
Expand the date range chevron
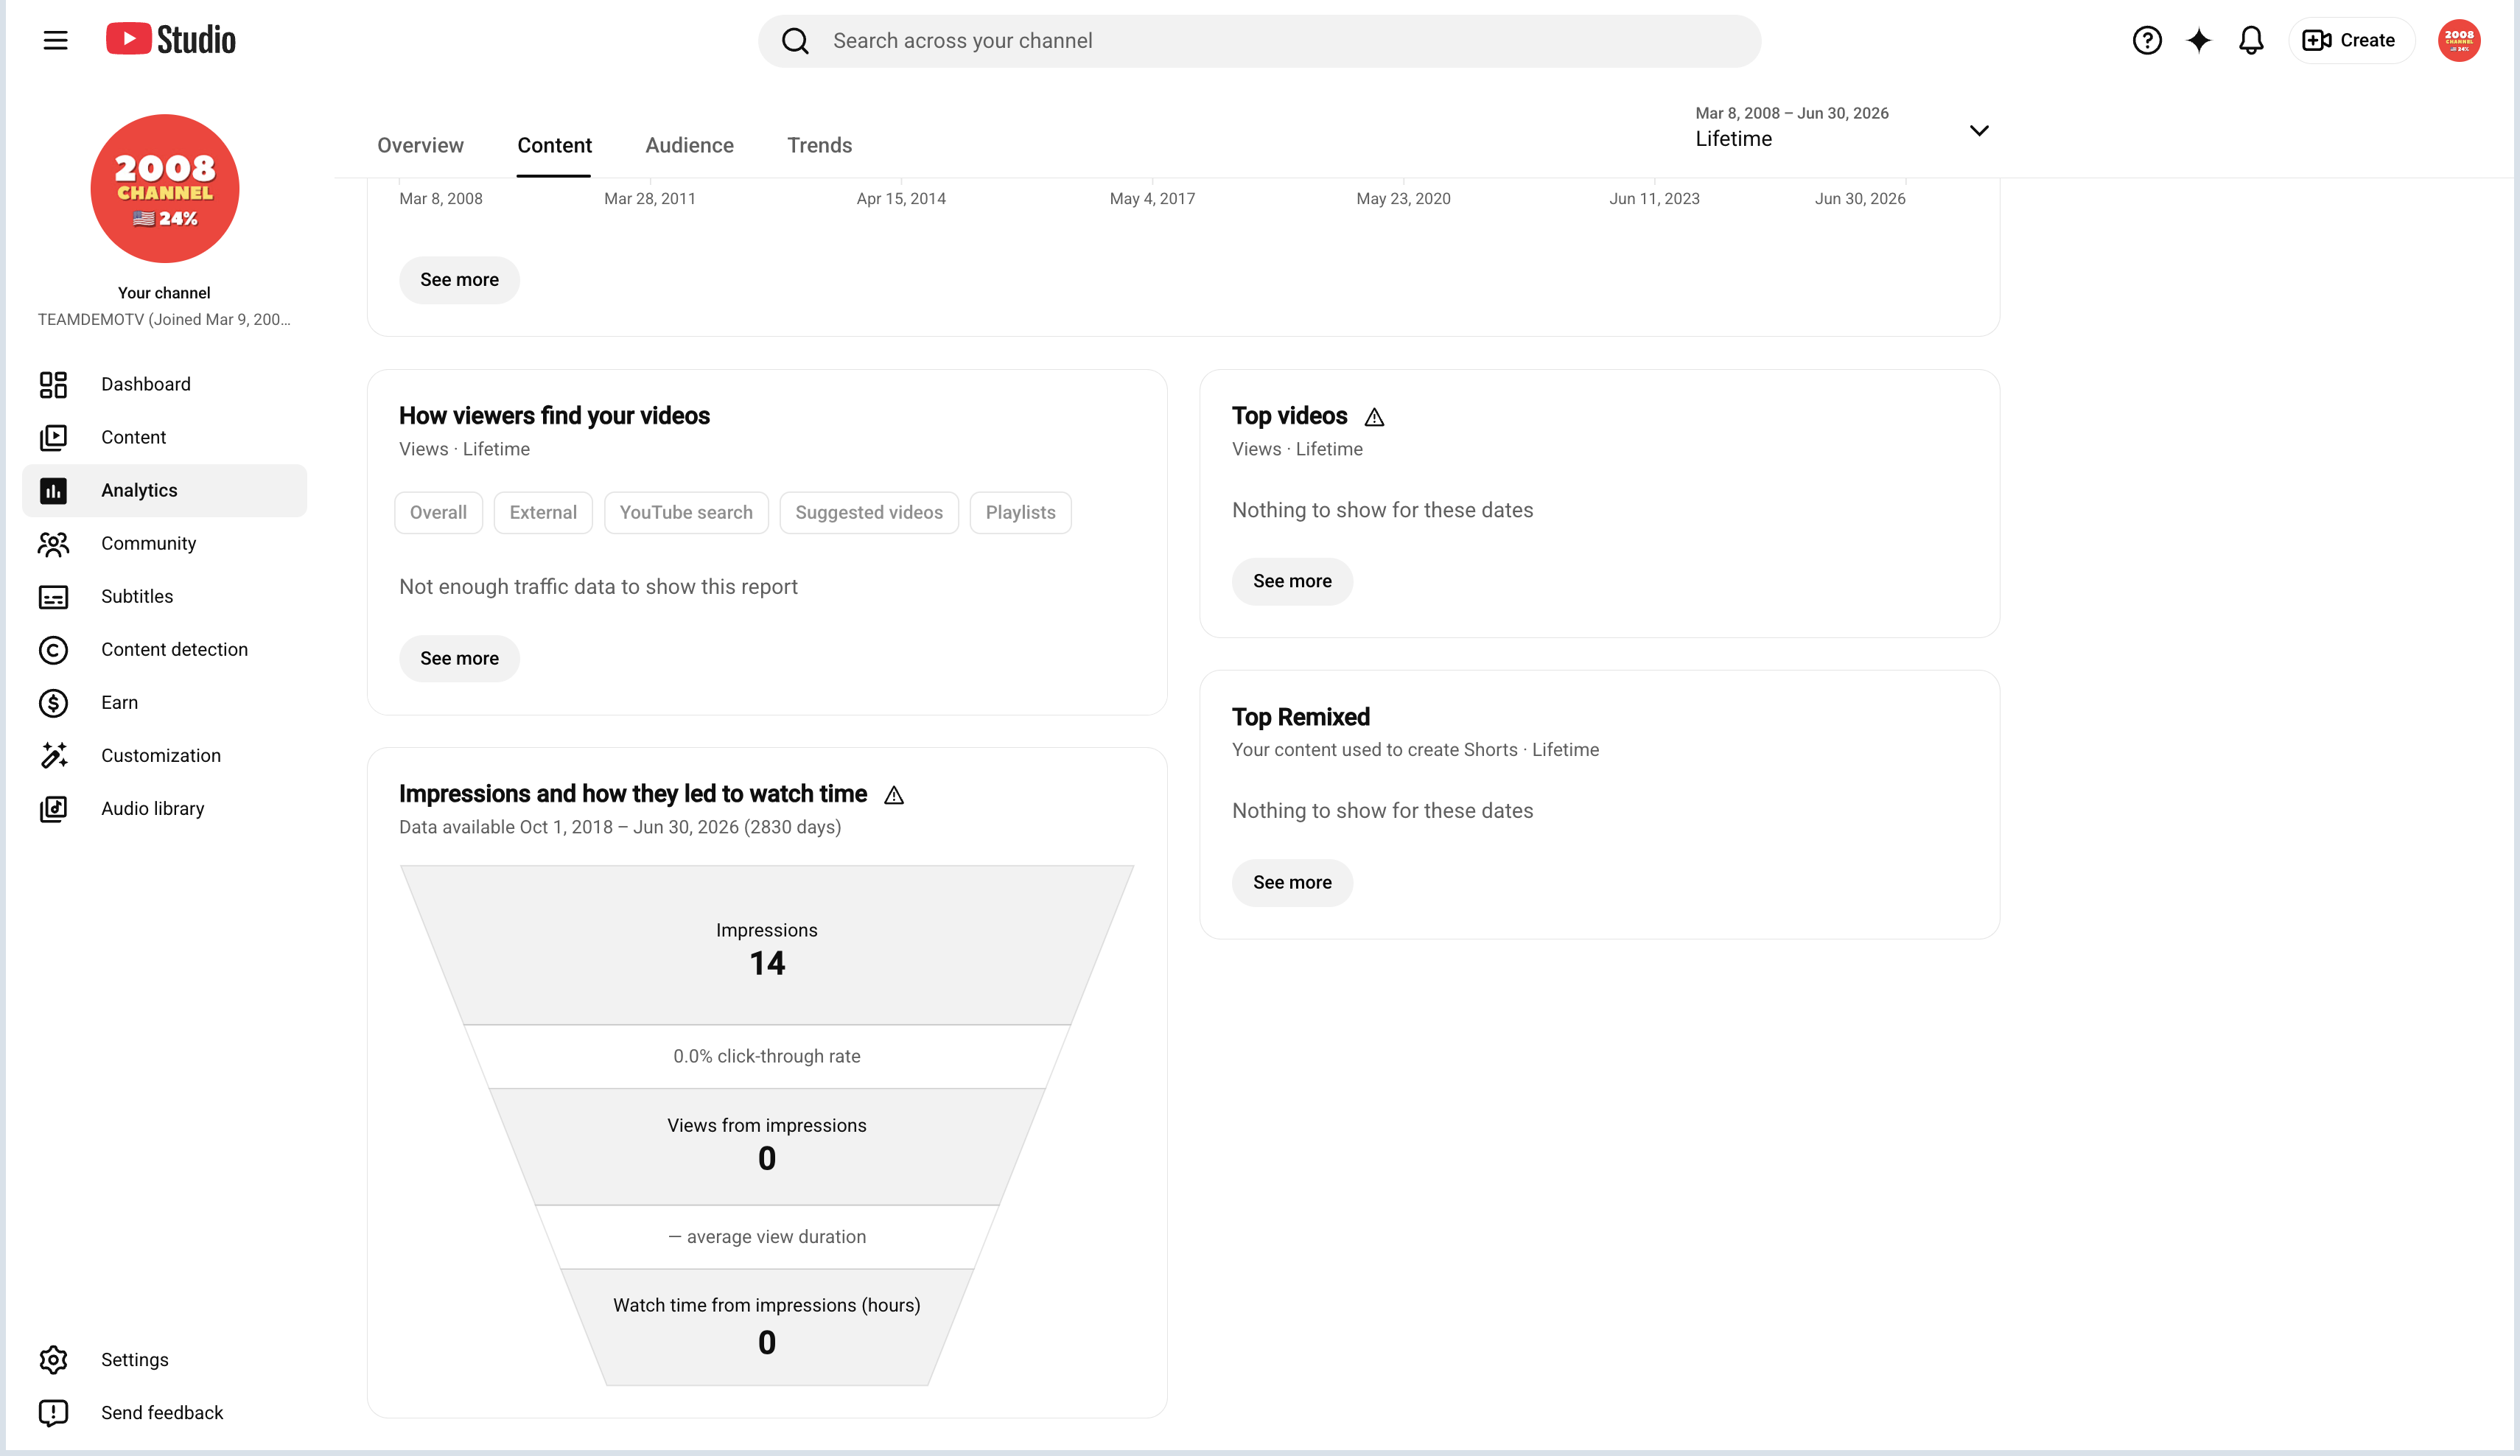click(x=1978, y=130)
